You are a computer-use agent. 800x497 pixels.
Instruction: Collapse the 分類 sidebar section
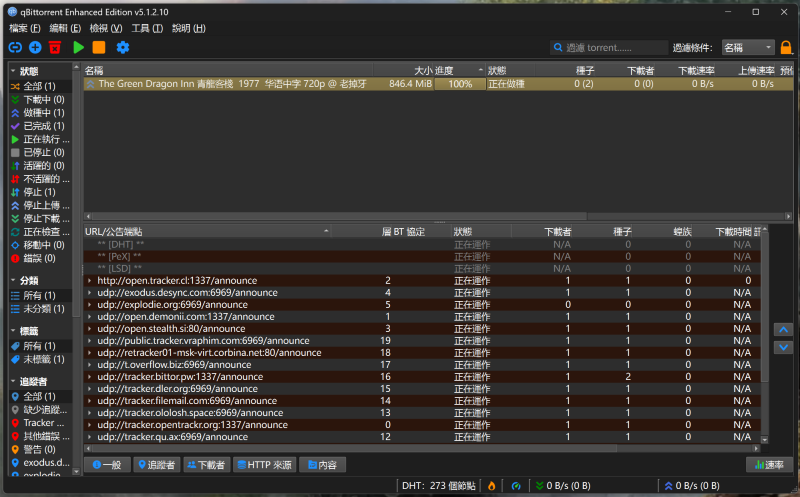(x=13, y=281)
